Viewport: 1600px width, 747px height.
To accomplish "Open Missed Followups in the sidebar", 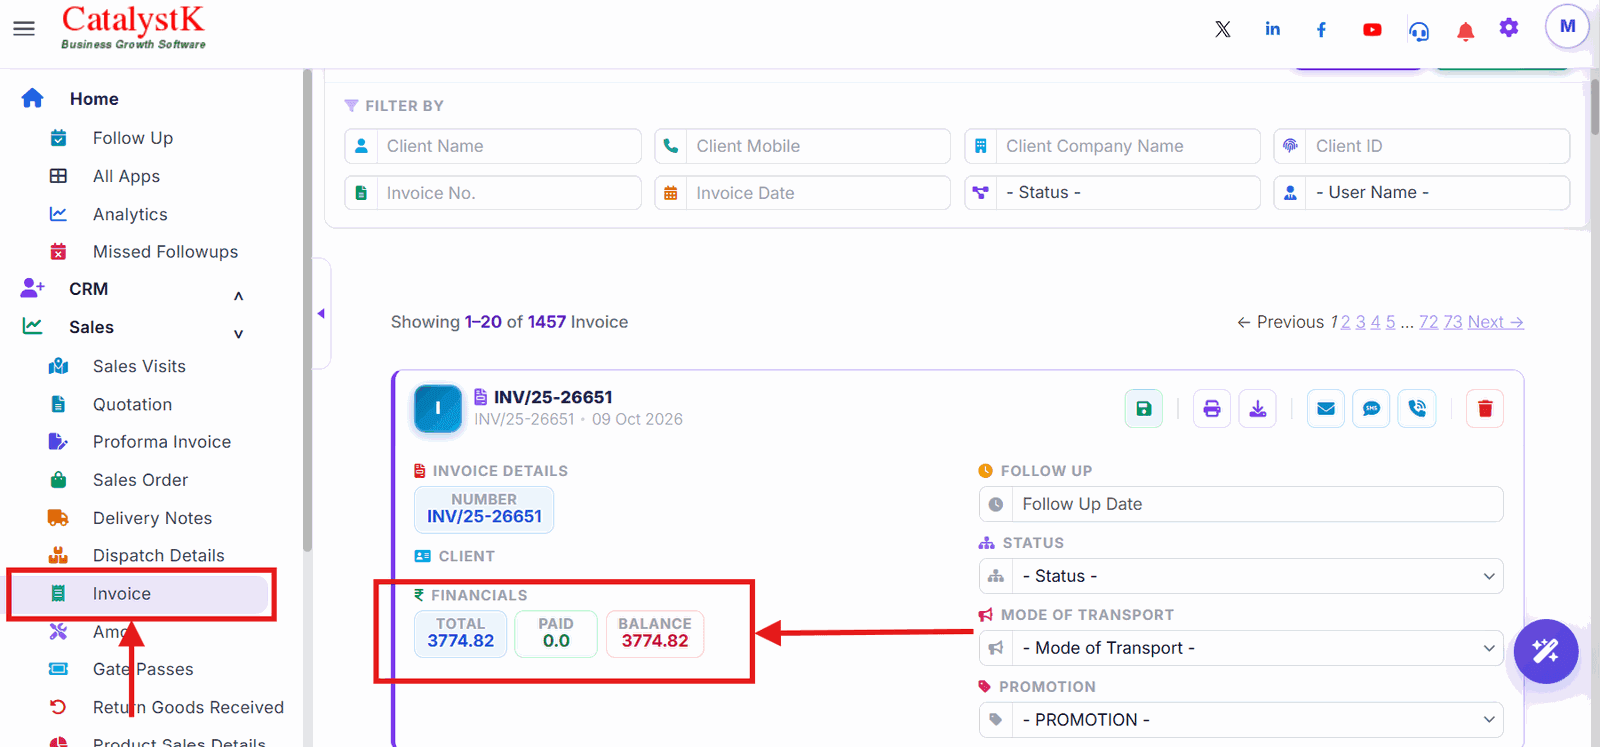I will coord(165,252).
